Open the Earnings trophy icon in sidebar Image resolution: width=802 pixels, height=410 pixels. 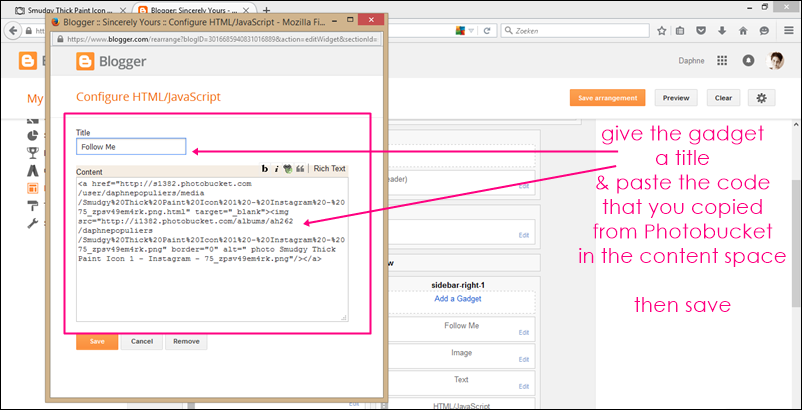33,153
